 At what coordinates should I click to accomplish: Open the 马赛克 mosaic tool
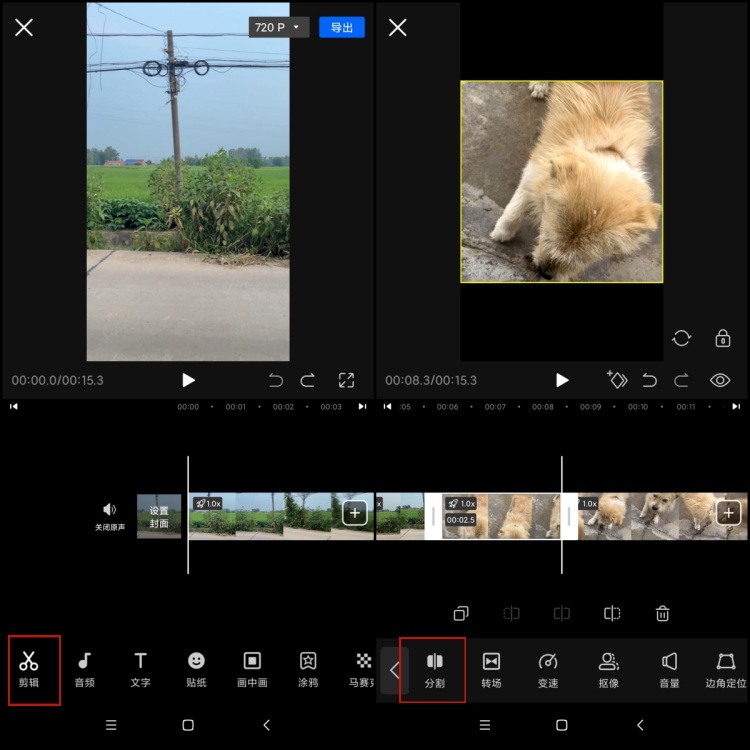click(362, 669)
